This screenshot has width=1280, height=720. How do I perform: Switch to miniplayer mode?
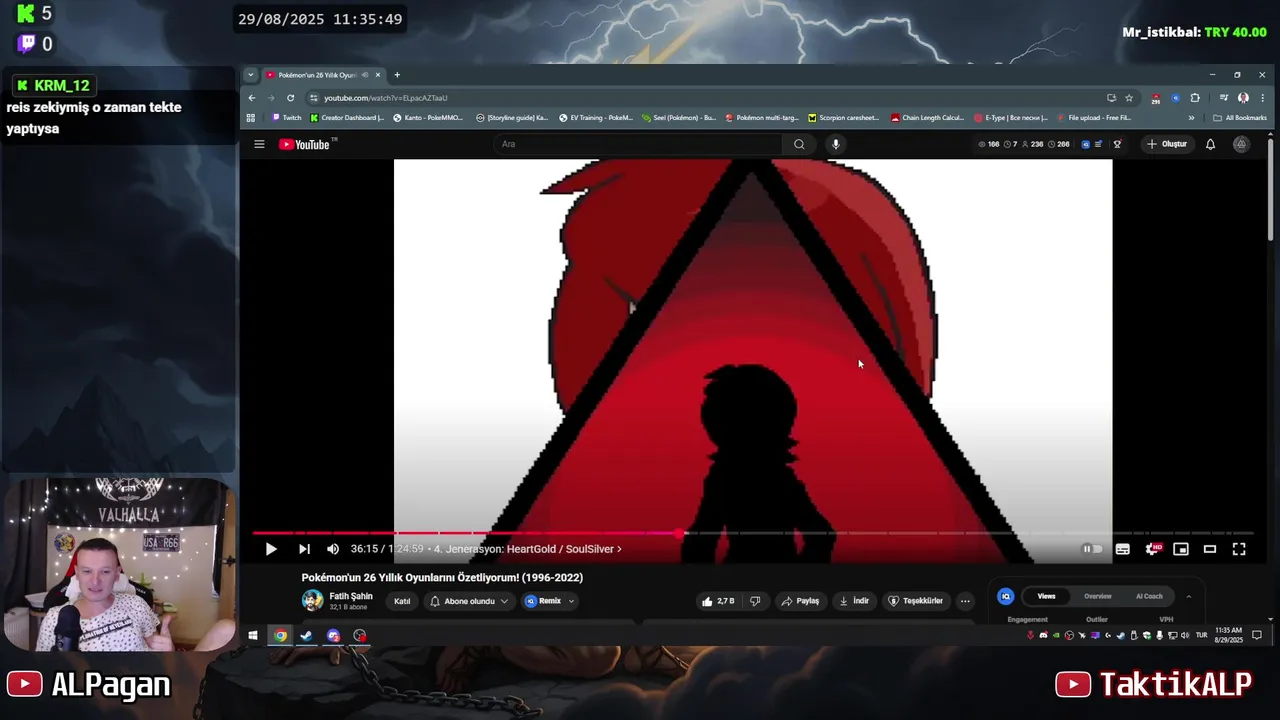(1181, 549)
